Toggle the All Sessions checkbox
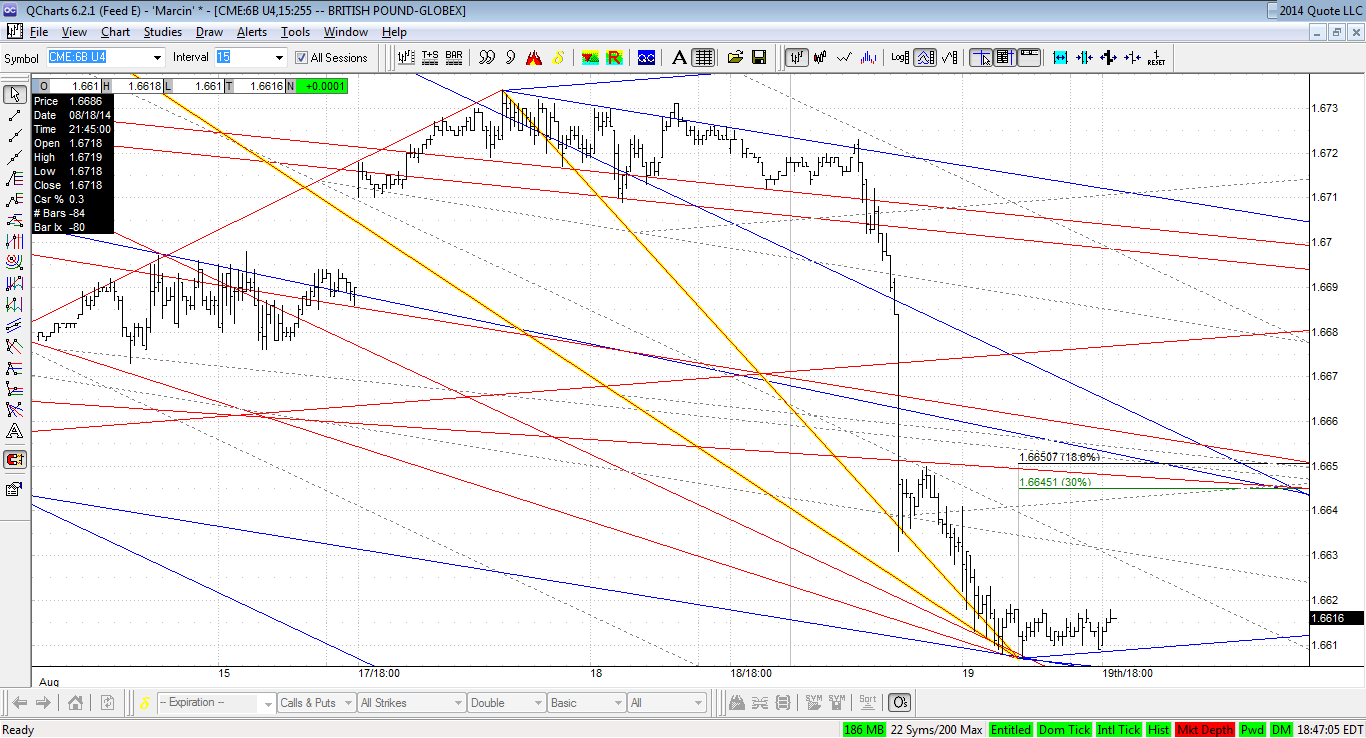This screenshot has height=738, width=1366. coord(301,58)
